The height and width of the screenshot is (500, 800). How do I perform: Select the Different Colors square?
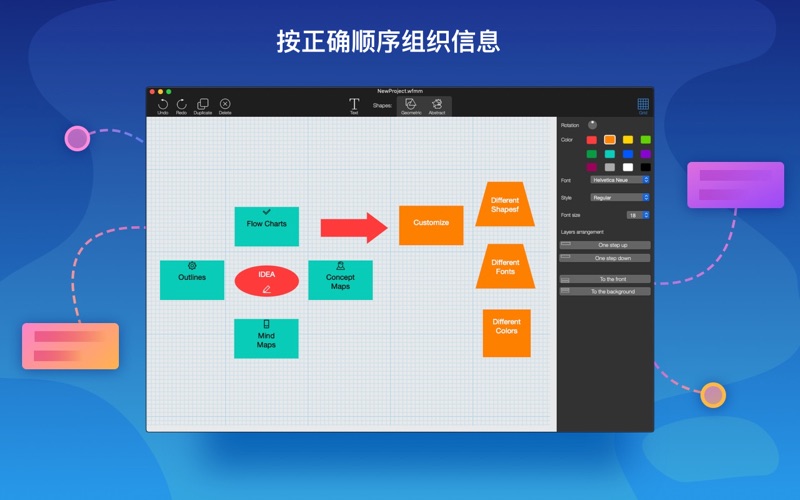pyautogui.click(x=507, y=333)
